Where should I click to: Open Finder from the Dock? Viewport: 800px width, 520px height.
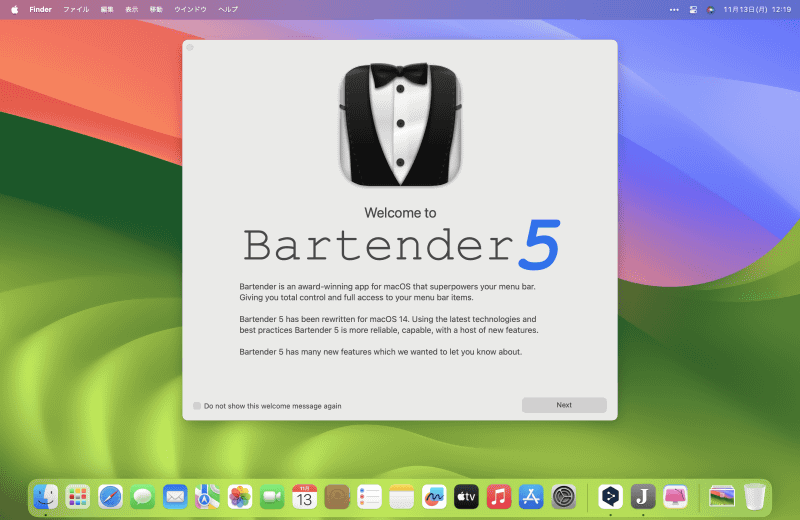pyautogui.click(x=45, y=497)
